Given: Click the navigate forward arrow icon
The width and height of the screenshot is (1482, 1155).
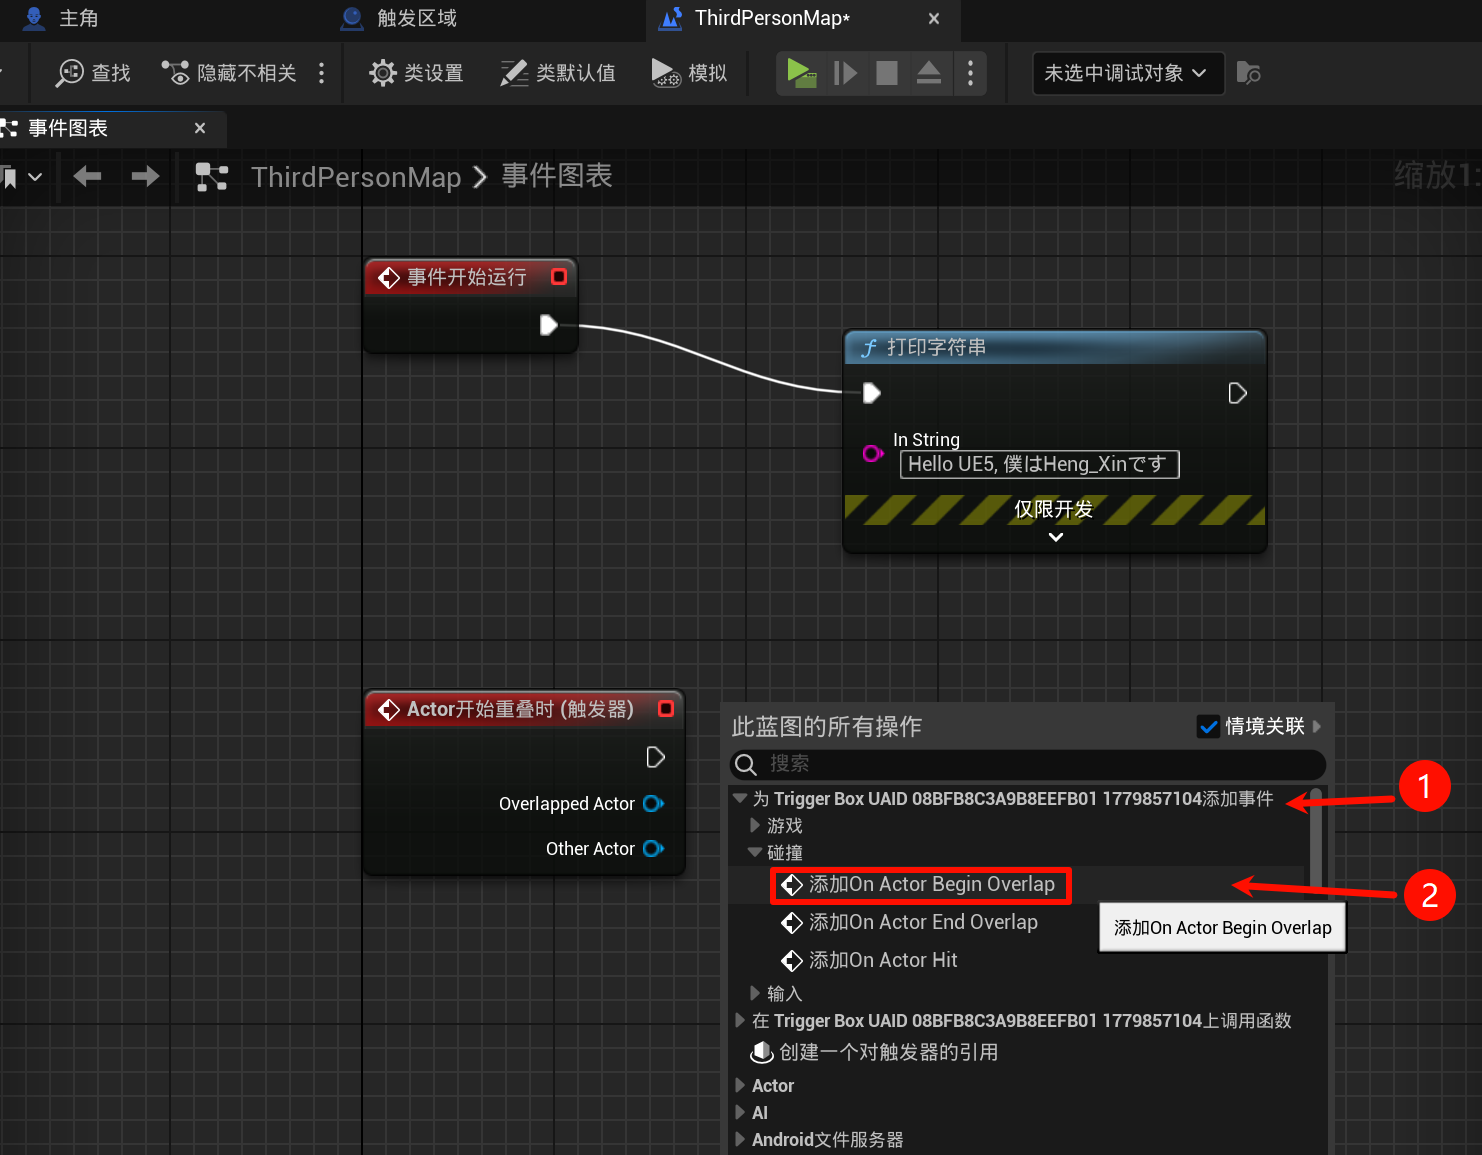Looking at the screenshot, I should [145, 177].
